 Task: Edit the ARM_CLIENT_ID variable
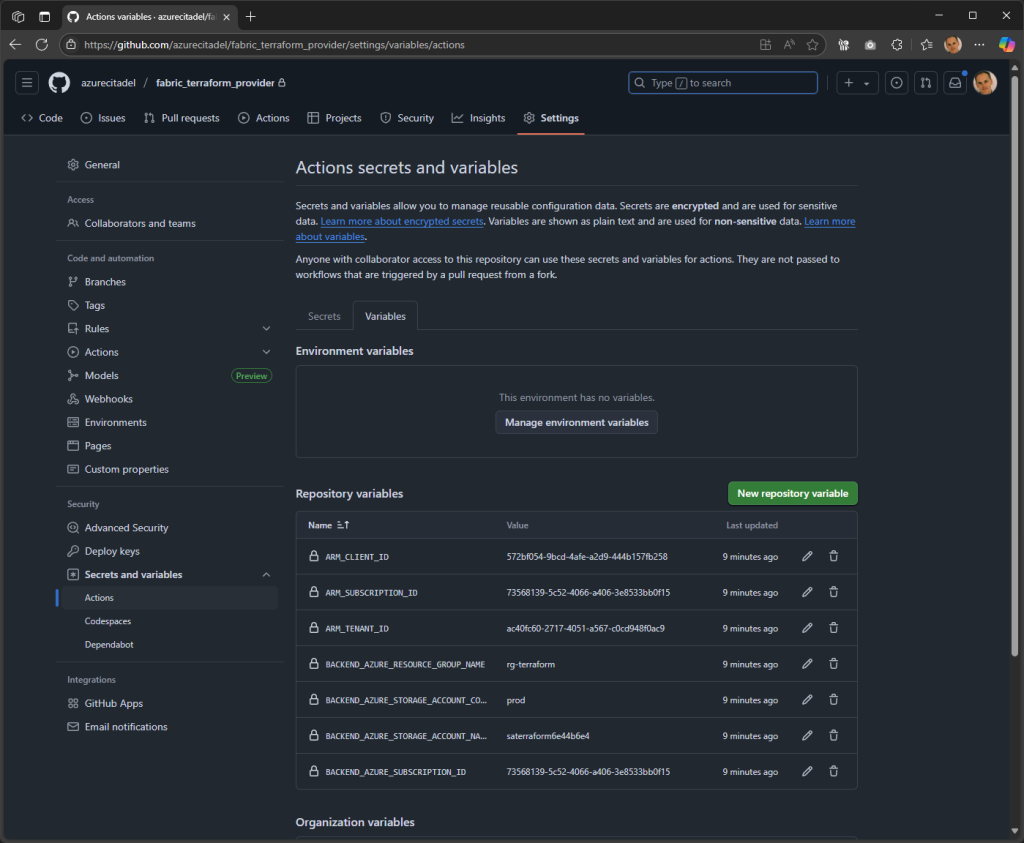click(806, 556)
